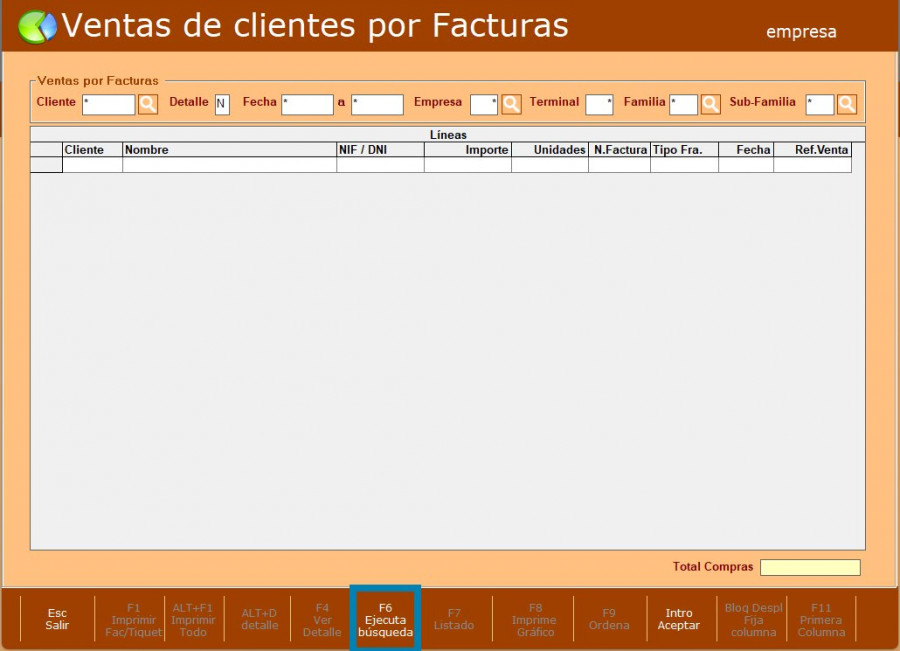Click the yellow Total Compras field

pos(809,567)
